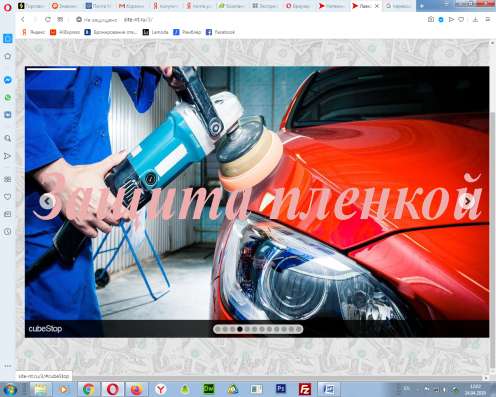Open the Opera main menu logo
This screenshot has width=496, height=397.
pyautogui.click(x=7, y=7)
